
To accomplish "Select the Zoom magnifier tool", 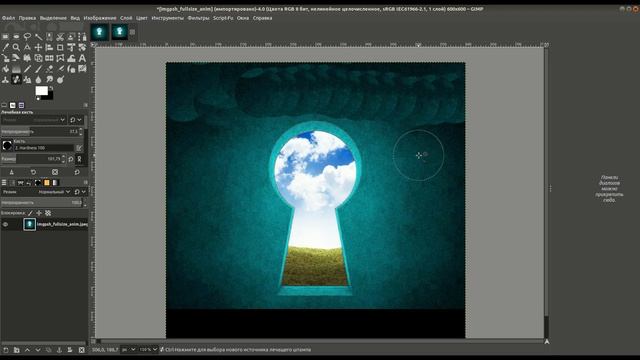I will point(16,47).
